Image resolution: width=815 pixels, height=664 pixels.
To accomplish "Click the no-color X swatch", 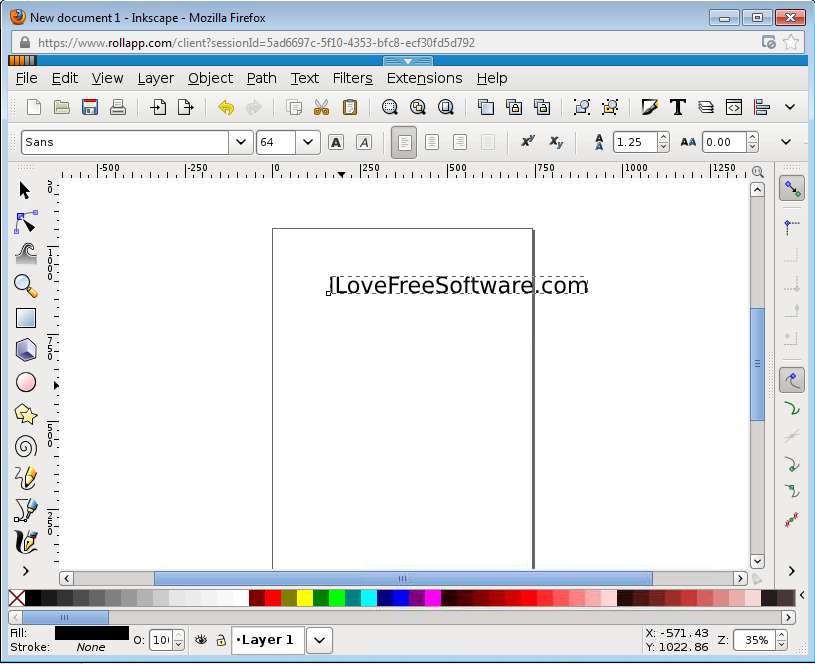I will point(17,598).
